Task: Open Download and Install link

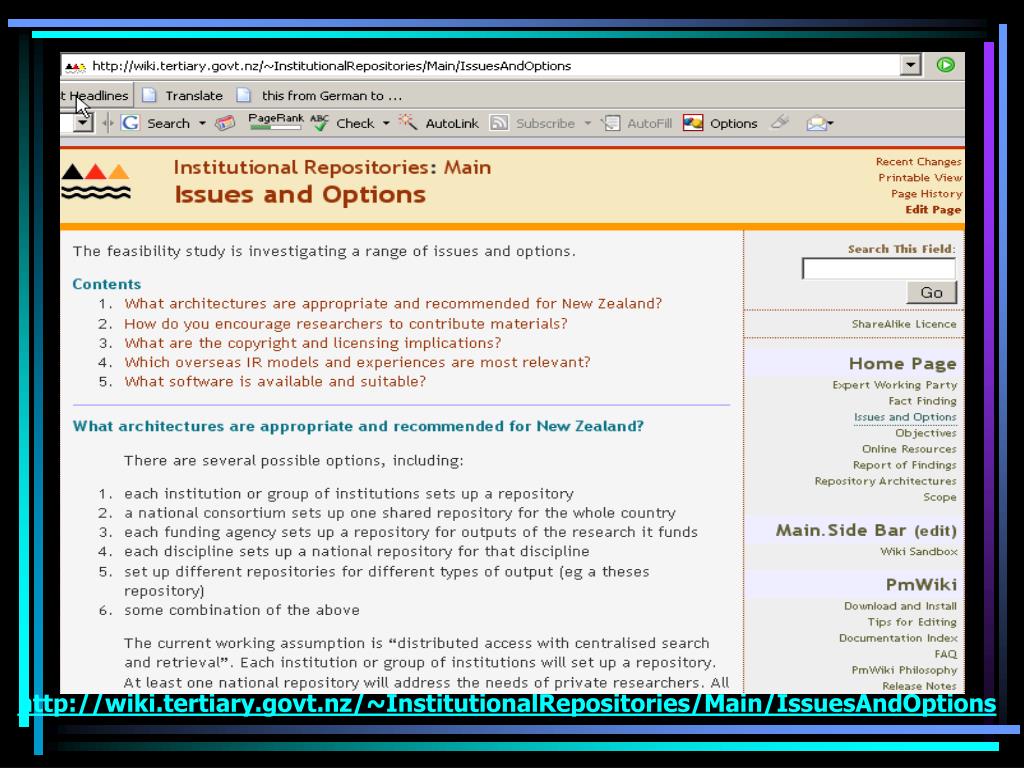Action: (900, 606)
